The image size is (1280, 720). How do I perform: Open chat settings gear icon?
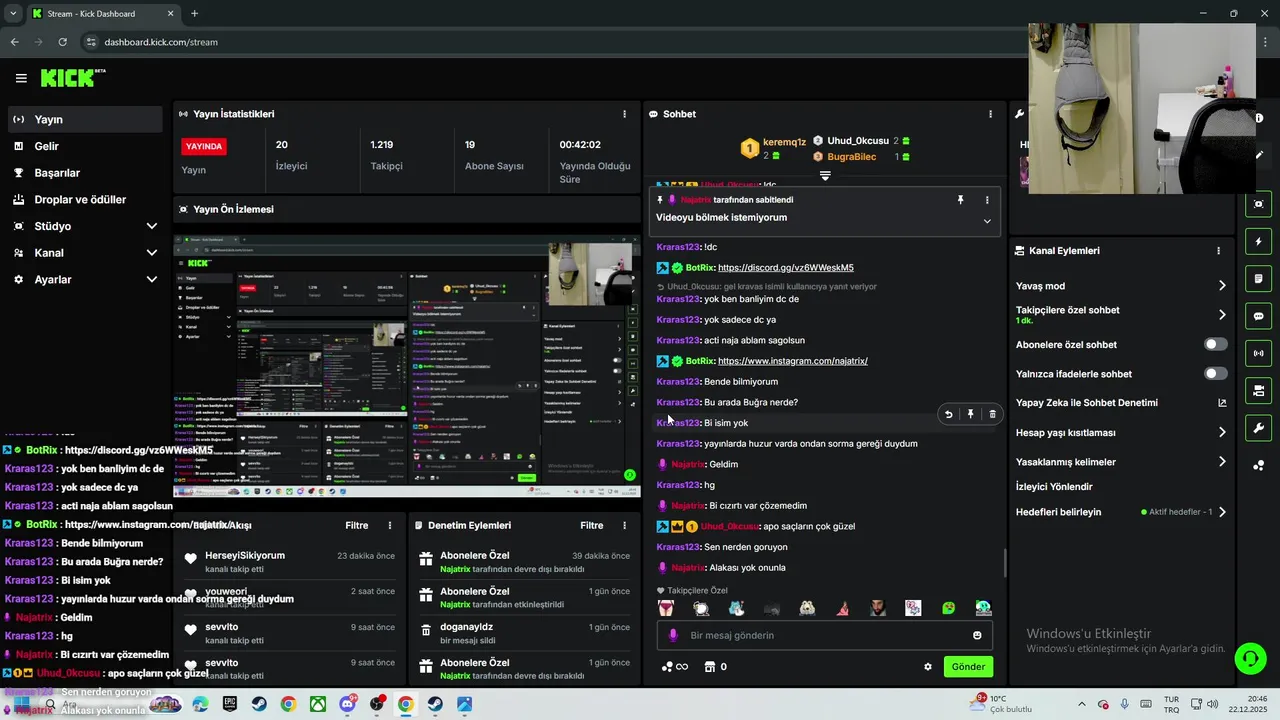928,667
